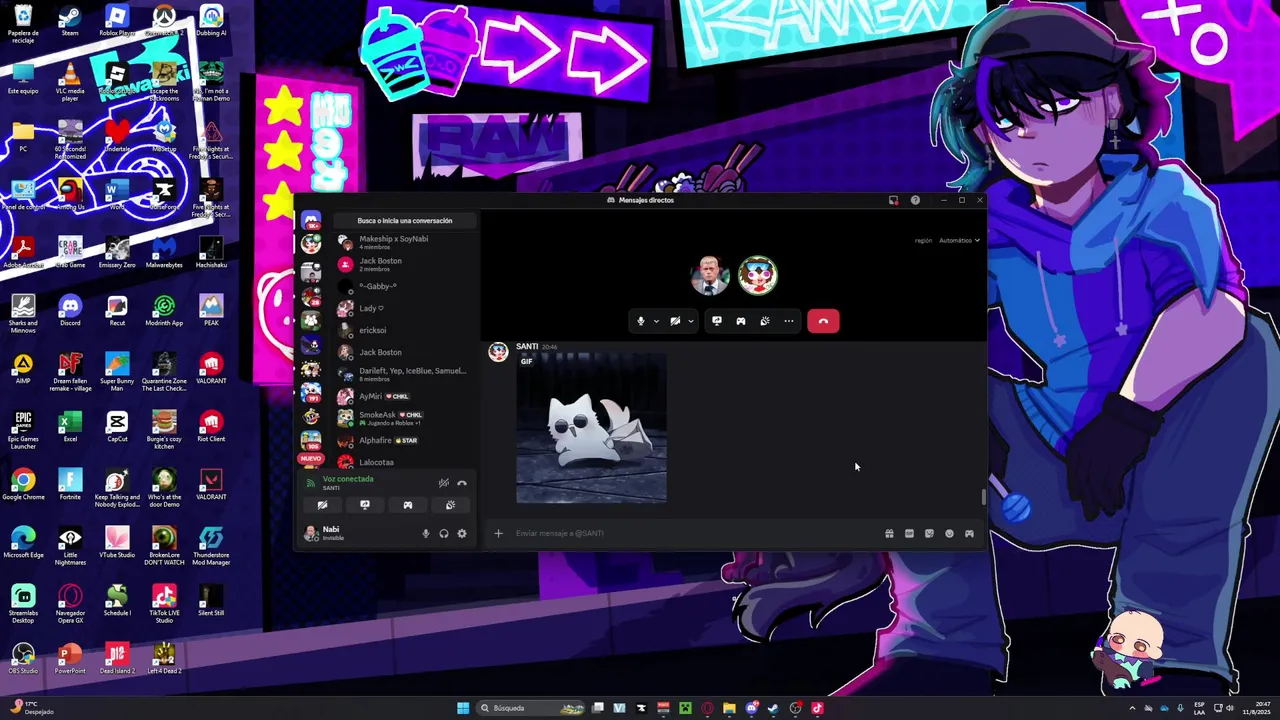Viewport: 1280px width, 720px height.
Task: Open microphone options arrow in call controls
Action: 656,321
